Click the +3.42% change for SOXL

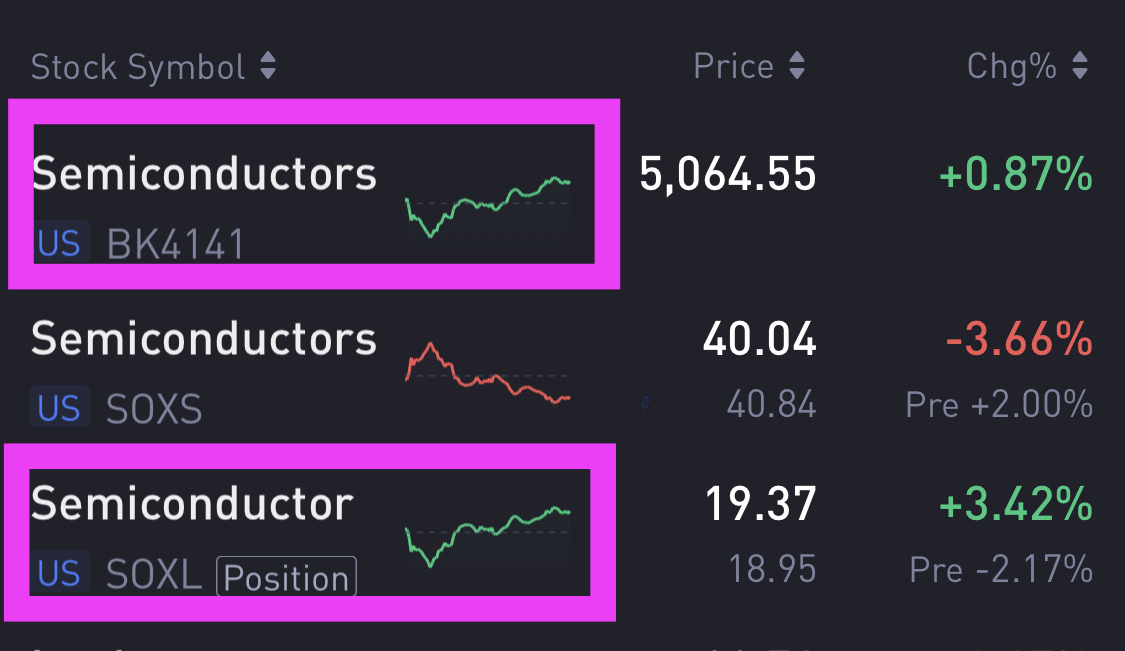tap(1016, 506)
